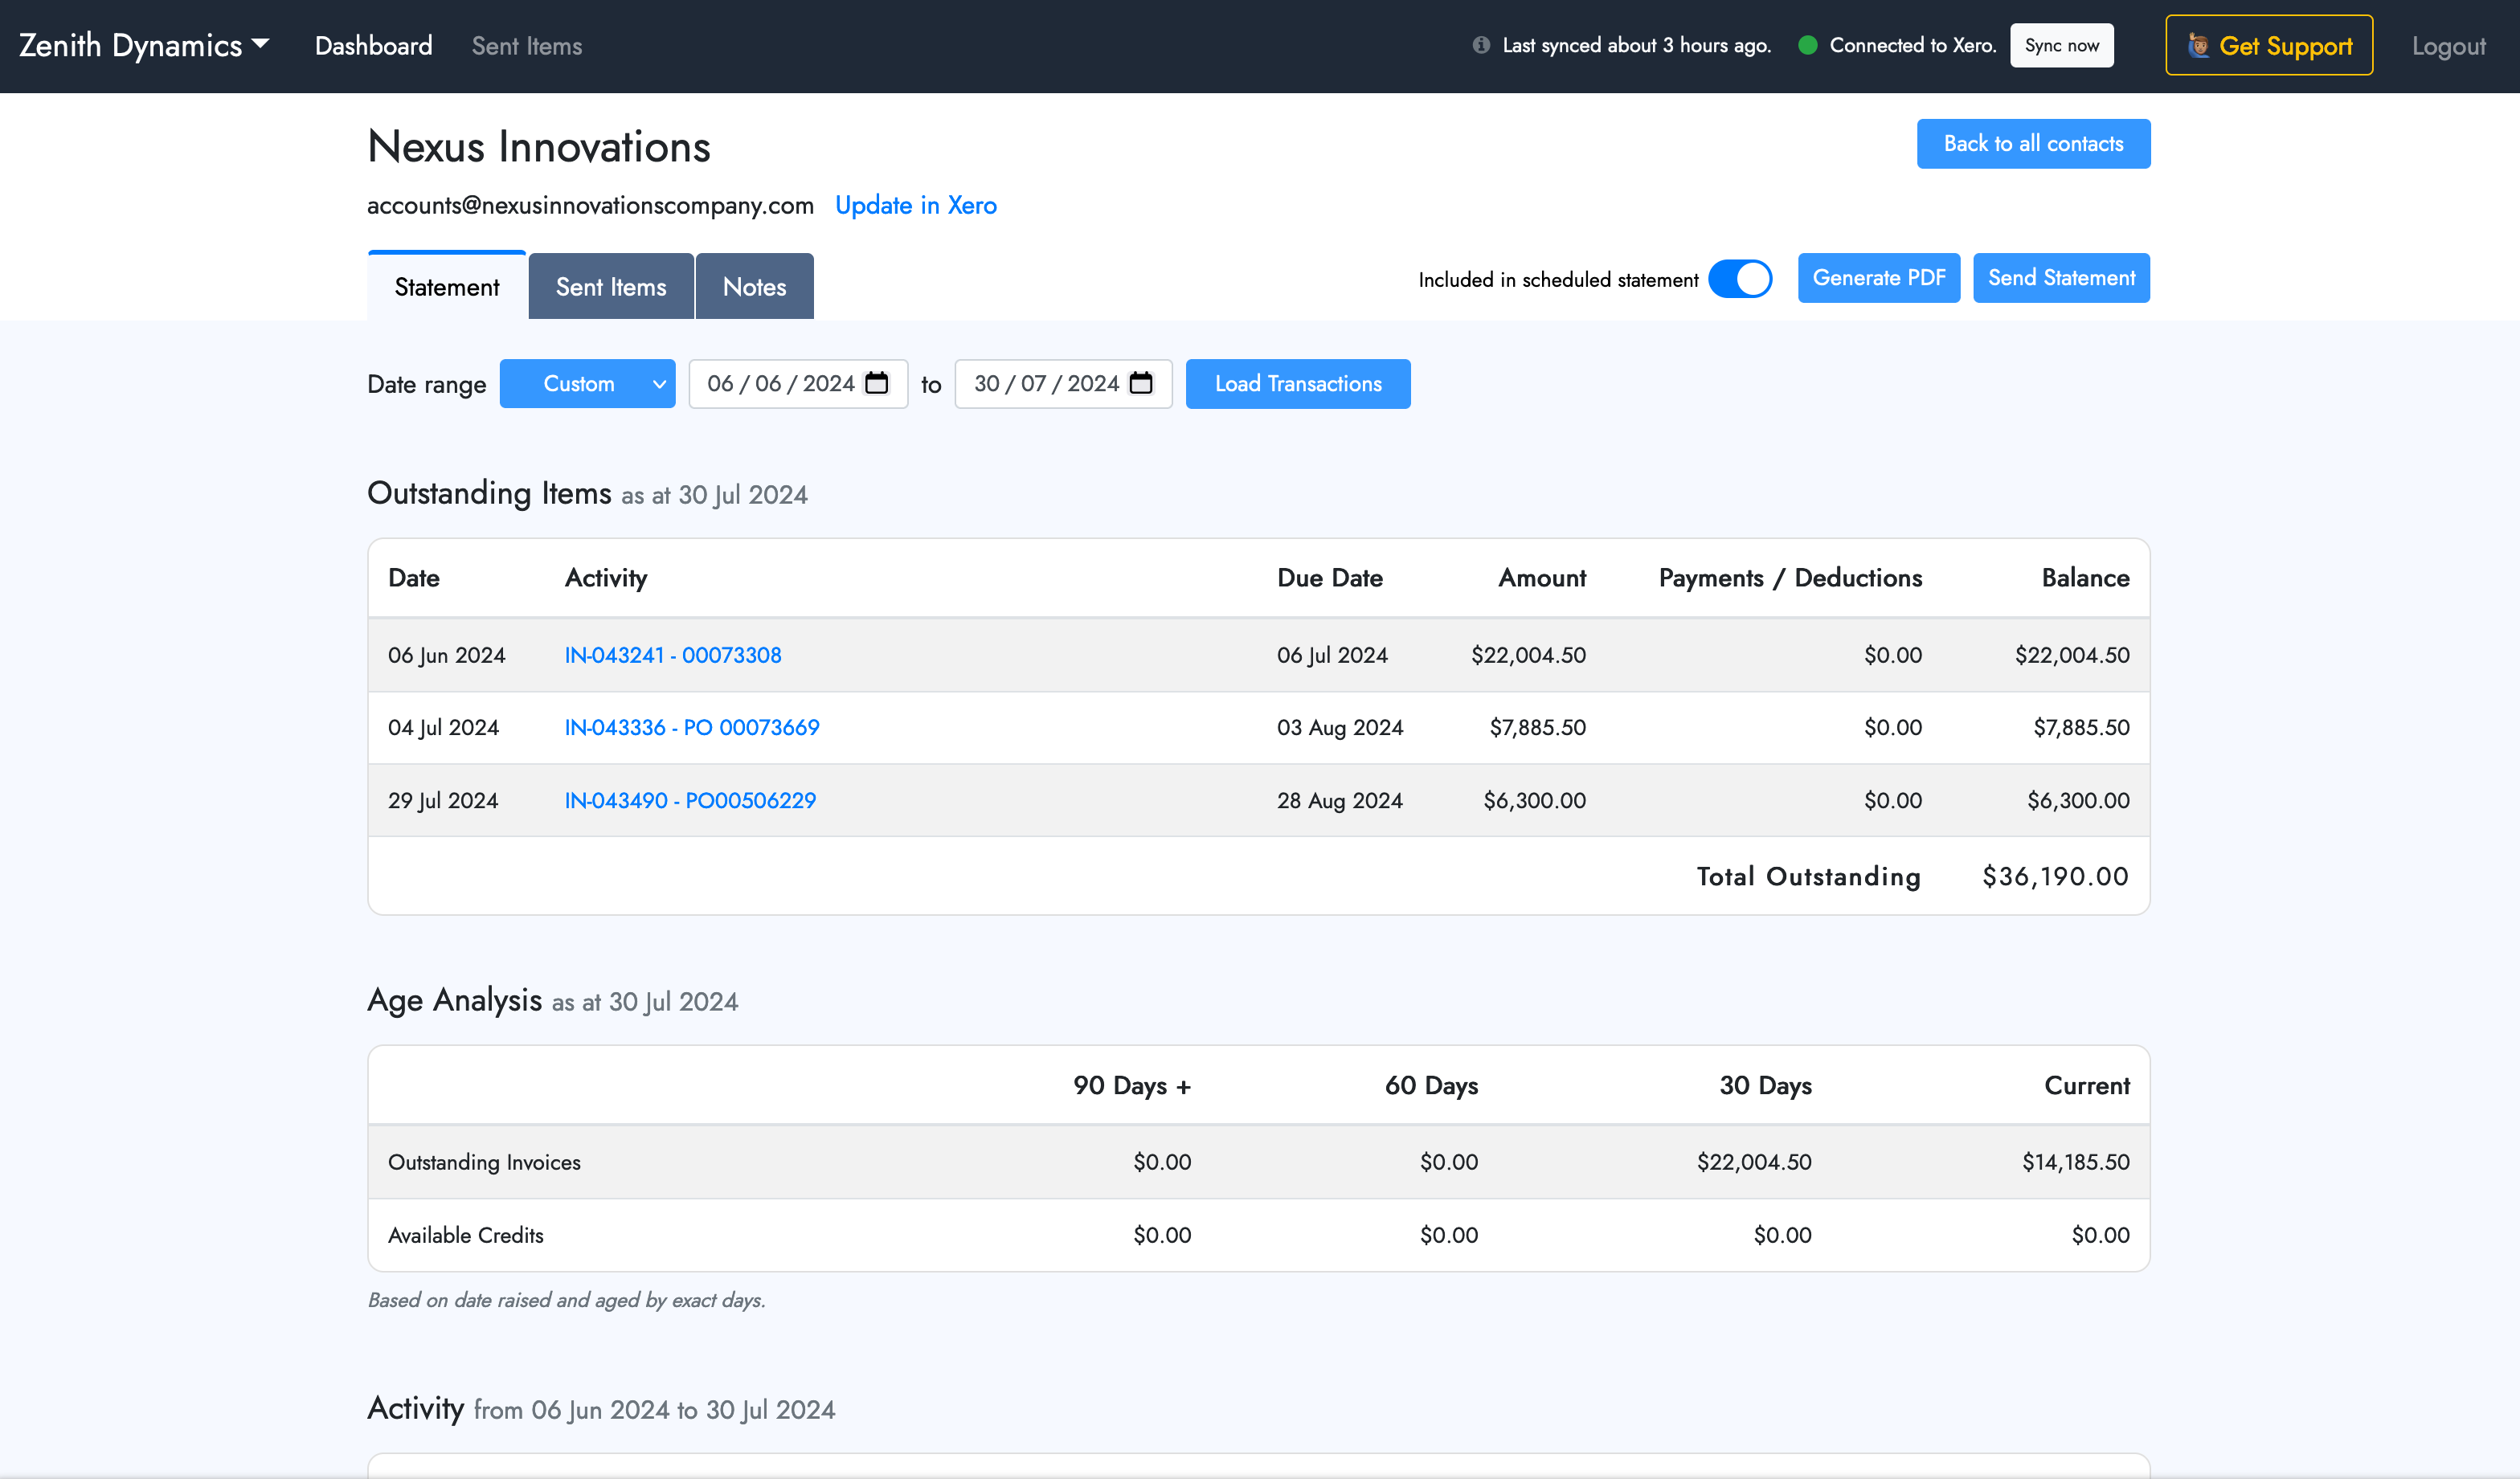Viewport: 2520px width, 1479px height.
Task: Click the Balance column header
Action: click(2085, 578)
